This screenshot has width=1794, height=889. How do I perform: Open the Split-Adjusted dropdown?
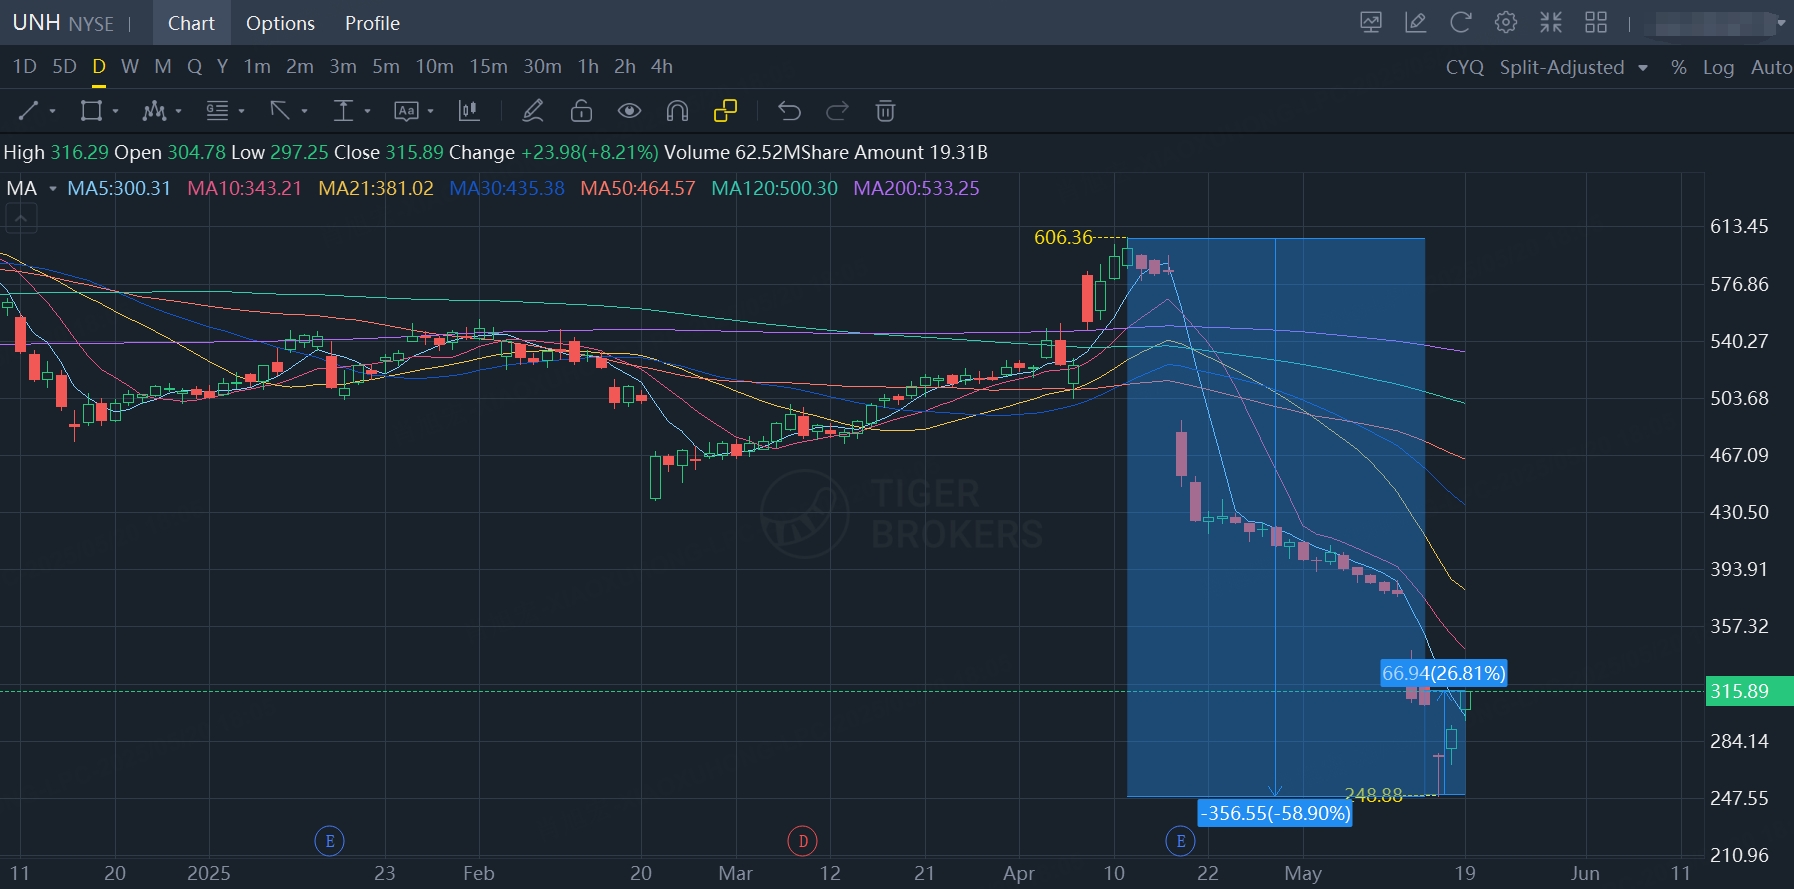1574,67
